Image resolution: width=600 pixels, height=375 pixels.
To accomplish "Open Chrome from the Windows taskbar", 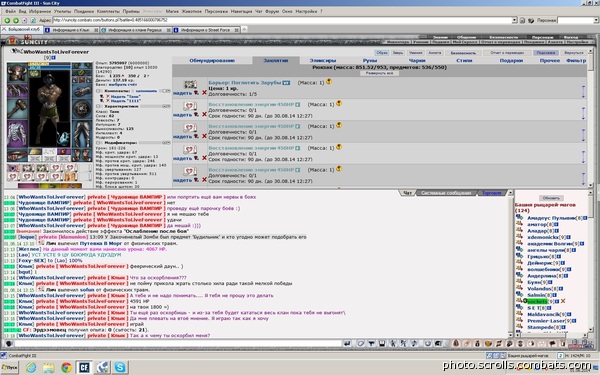I will click(x=66, y=368).
